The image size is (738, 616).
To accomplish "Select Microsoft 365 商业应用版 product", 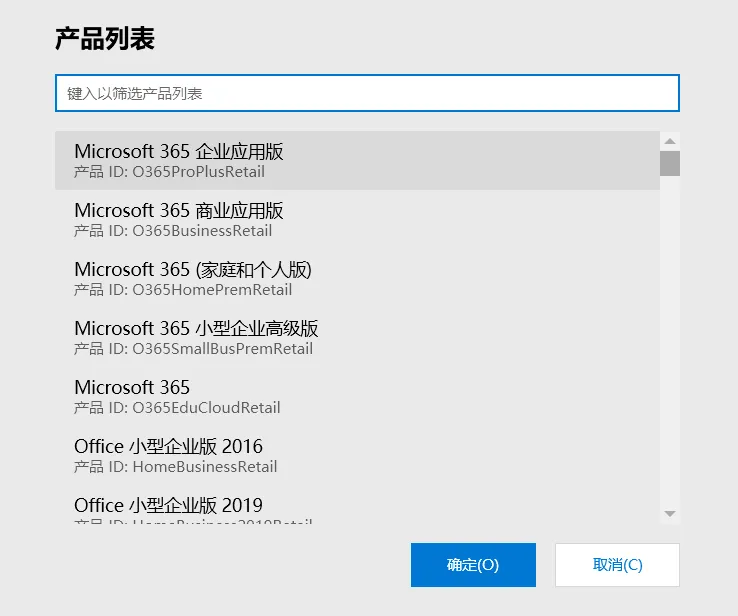I will pyautogui.click(x=357, y=219).
